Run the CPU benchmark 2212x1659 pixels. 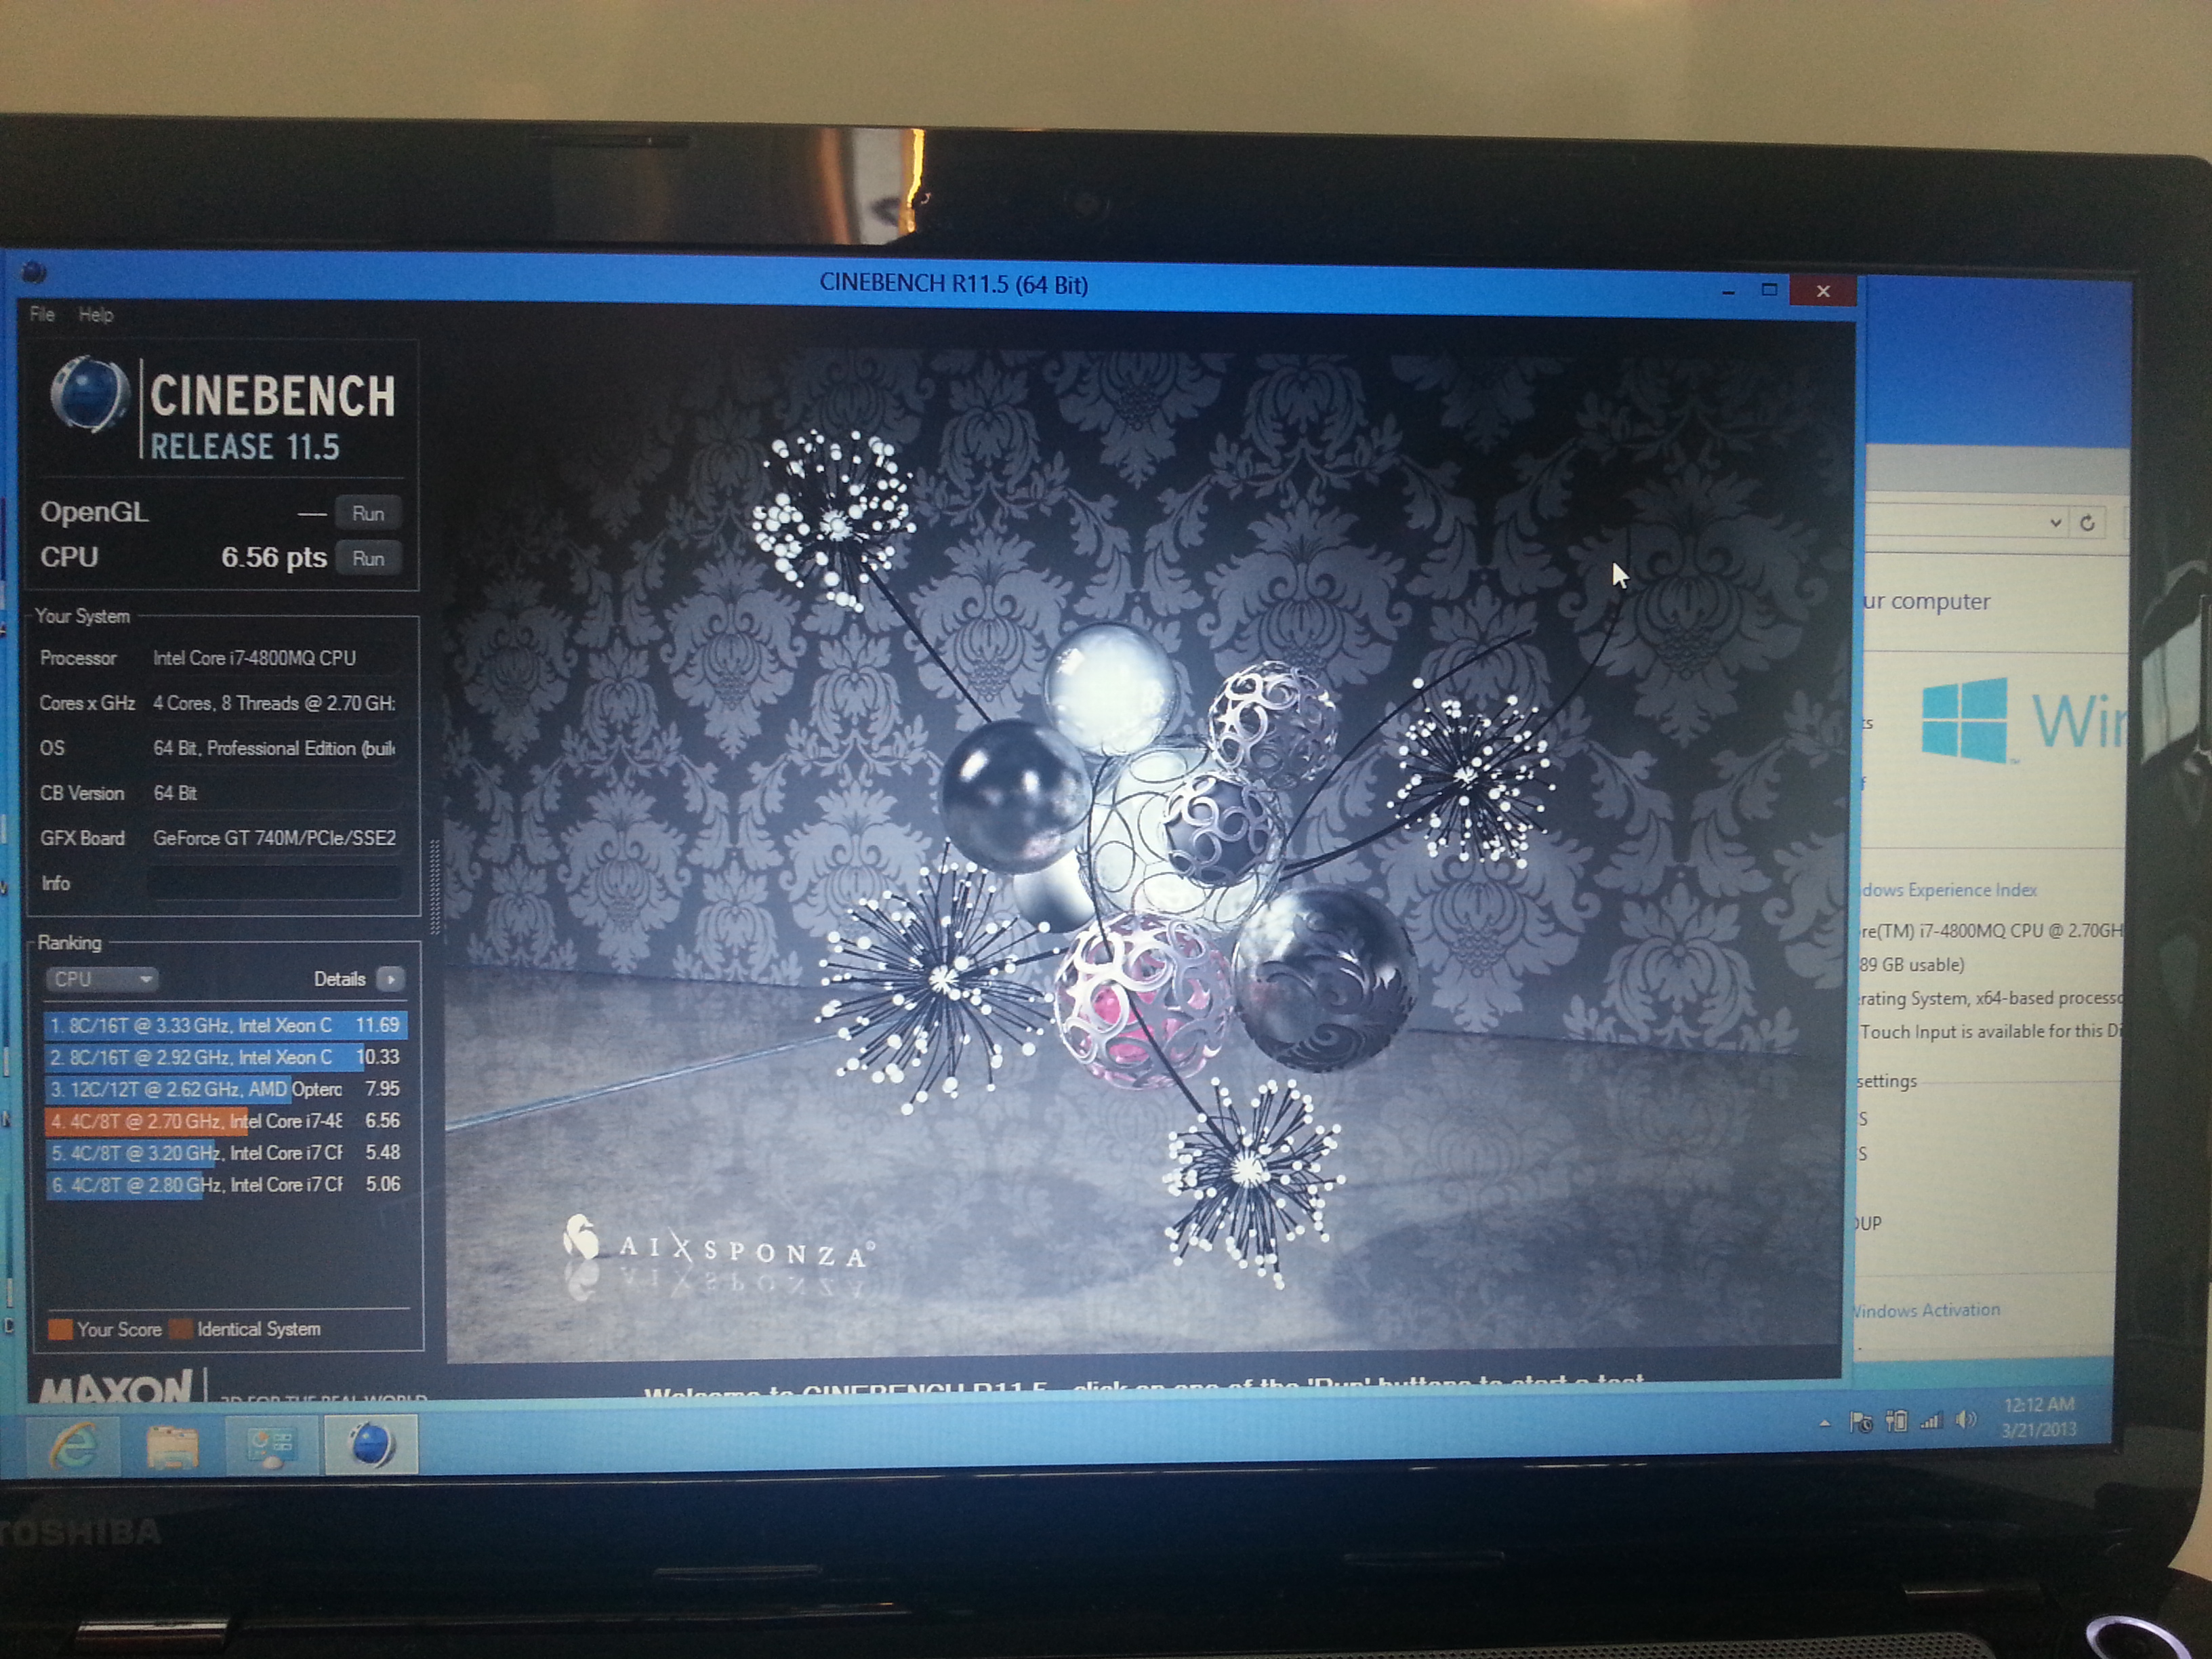[x=368, y=558]
